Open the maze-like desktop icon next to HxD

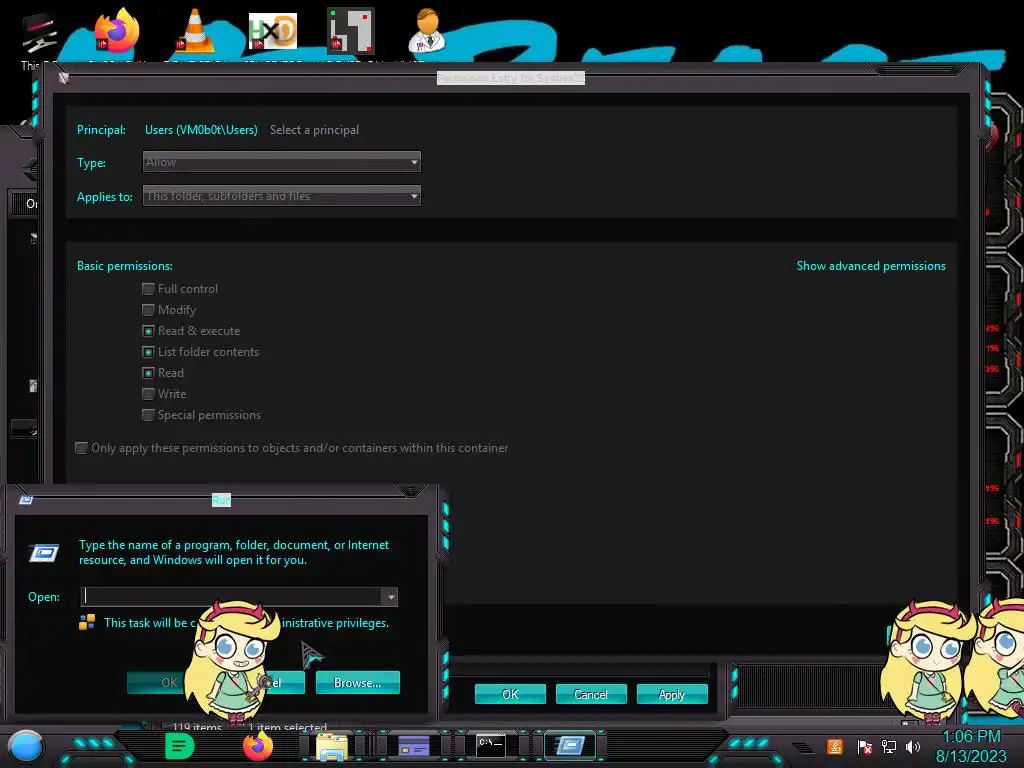pos(351,31)
